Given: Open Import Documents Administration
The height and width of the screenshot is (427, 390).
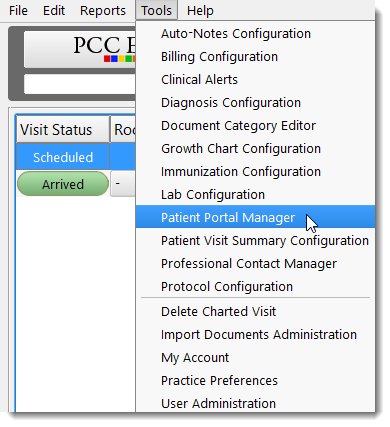Looking at the screenshot, I should tap(255, 335).
